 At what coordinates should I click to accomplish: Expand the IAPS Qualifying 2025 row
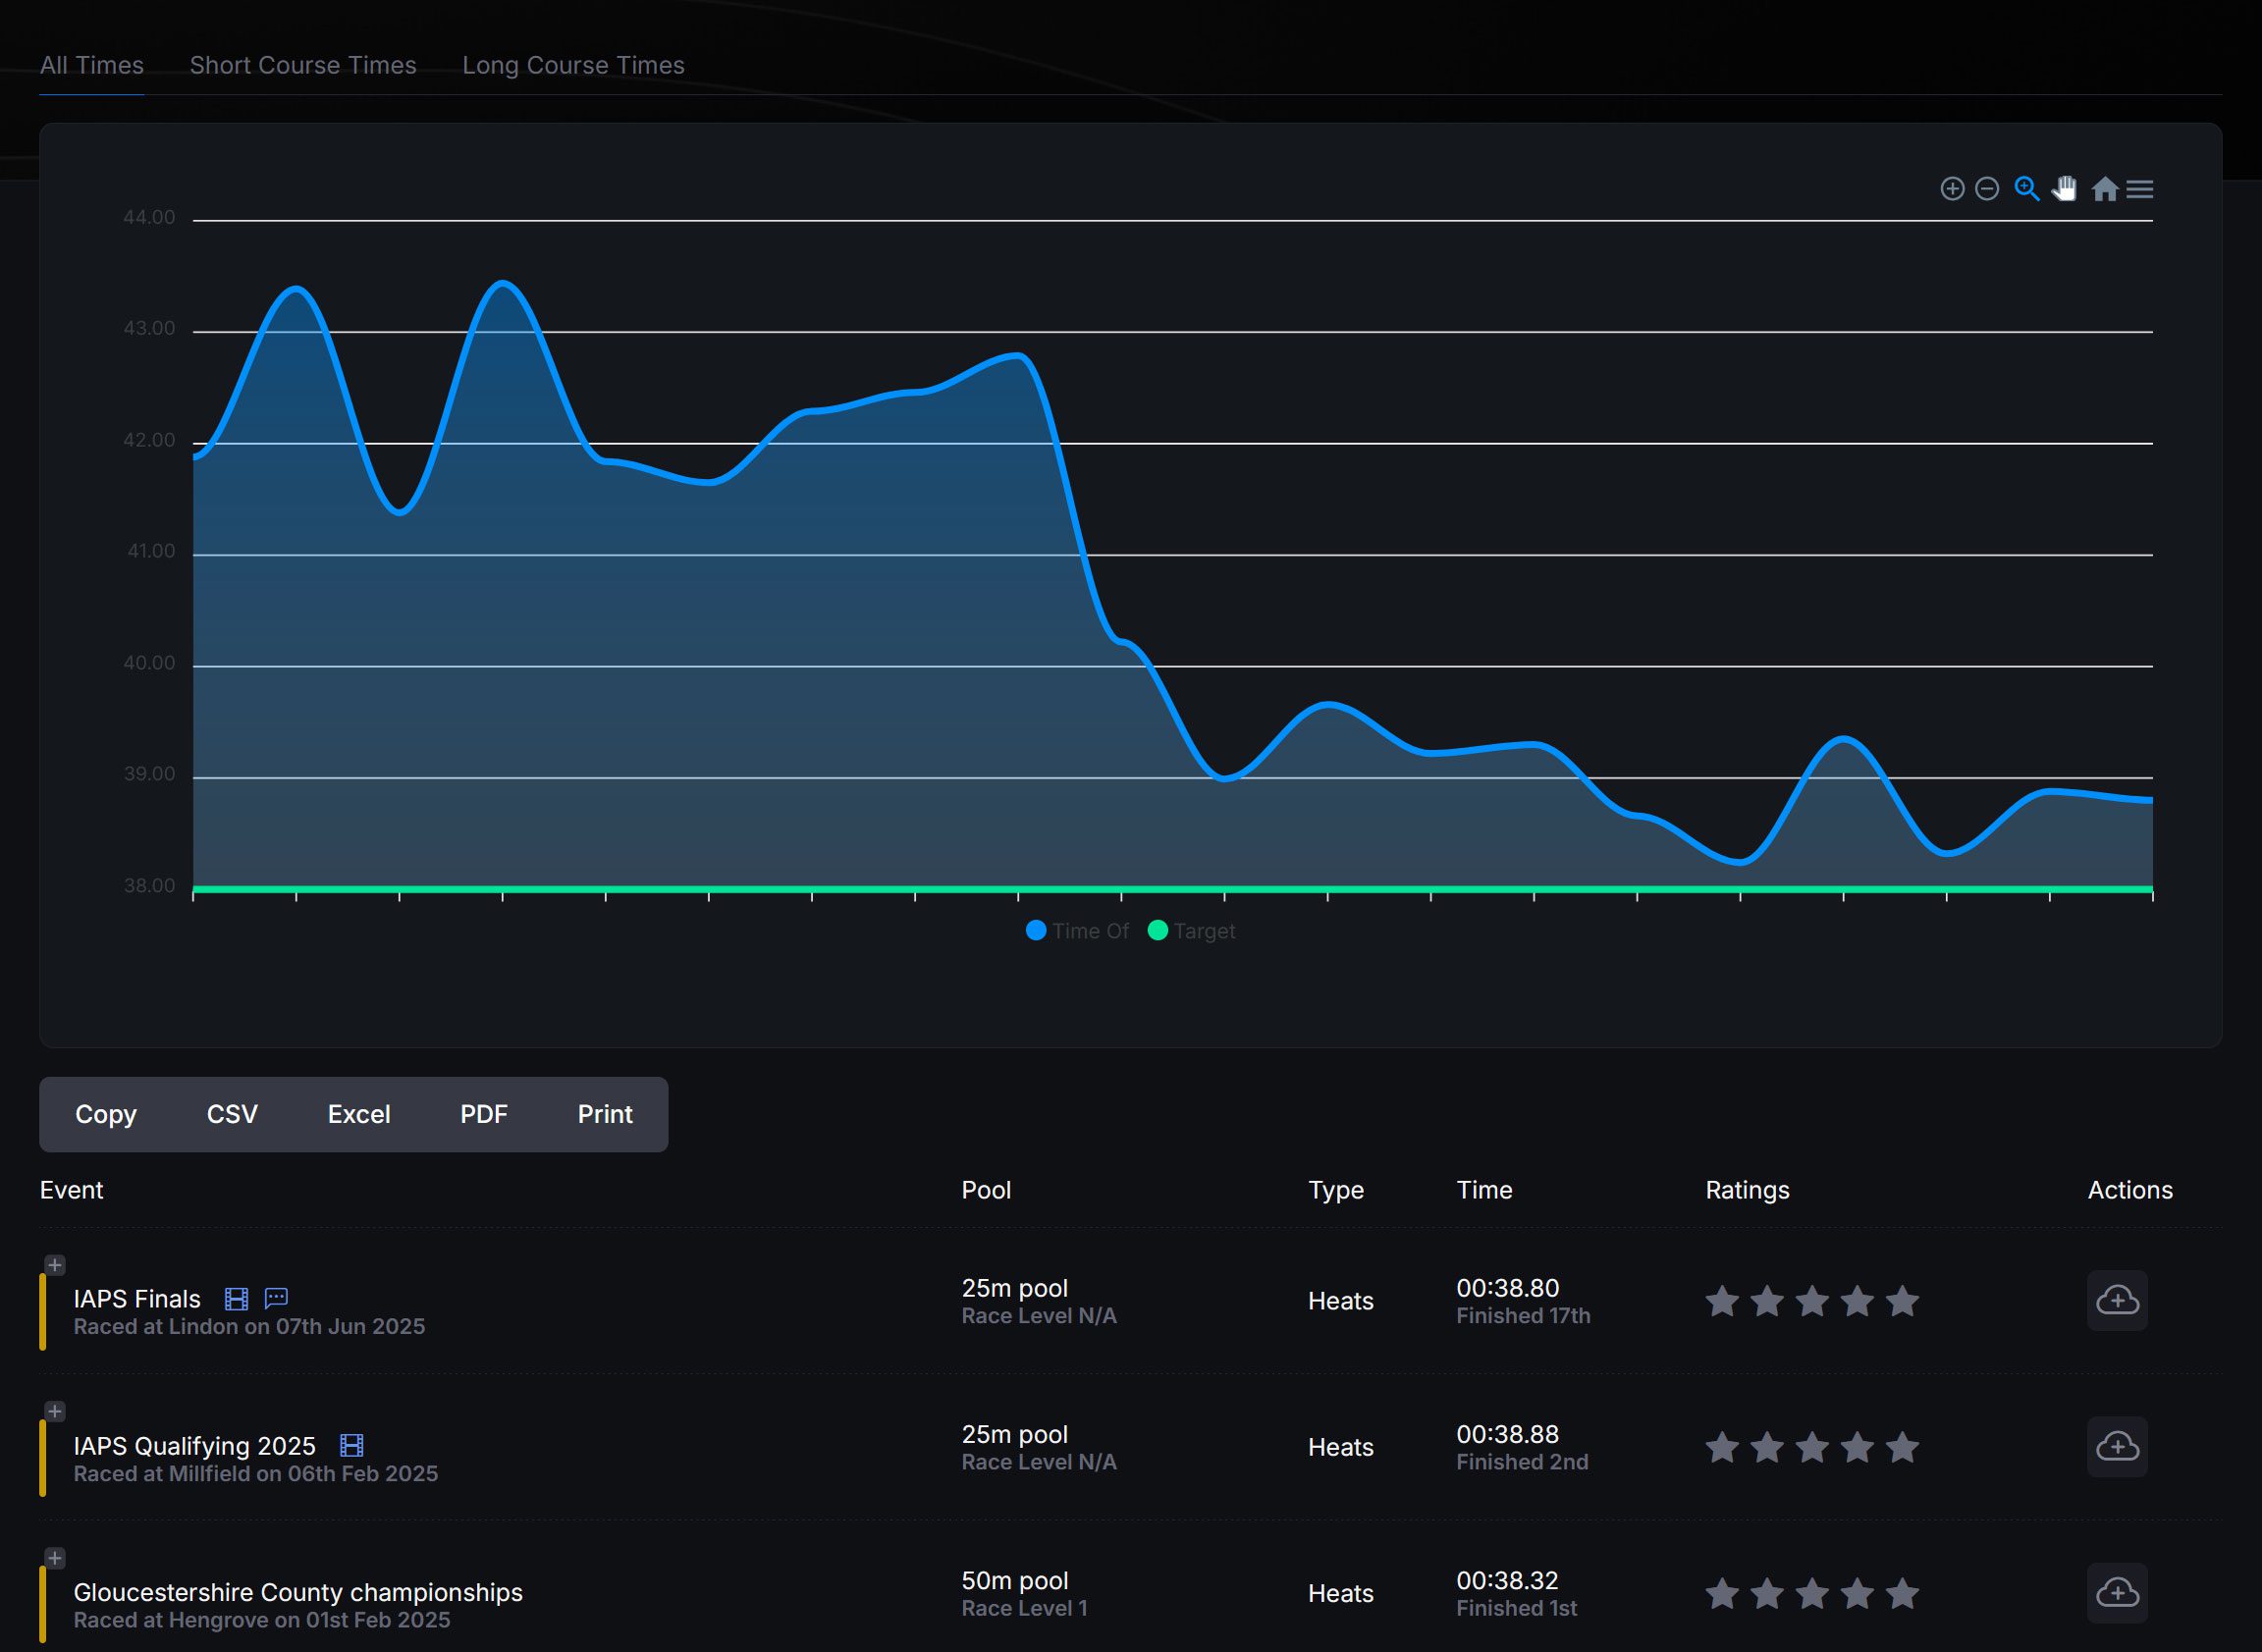click(55, 1411)
